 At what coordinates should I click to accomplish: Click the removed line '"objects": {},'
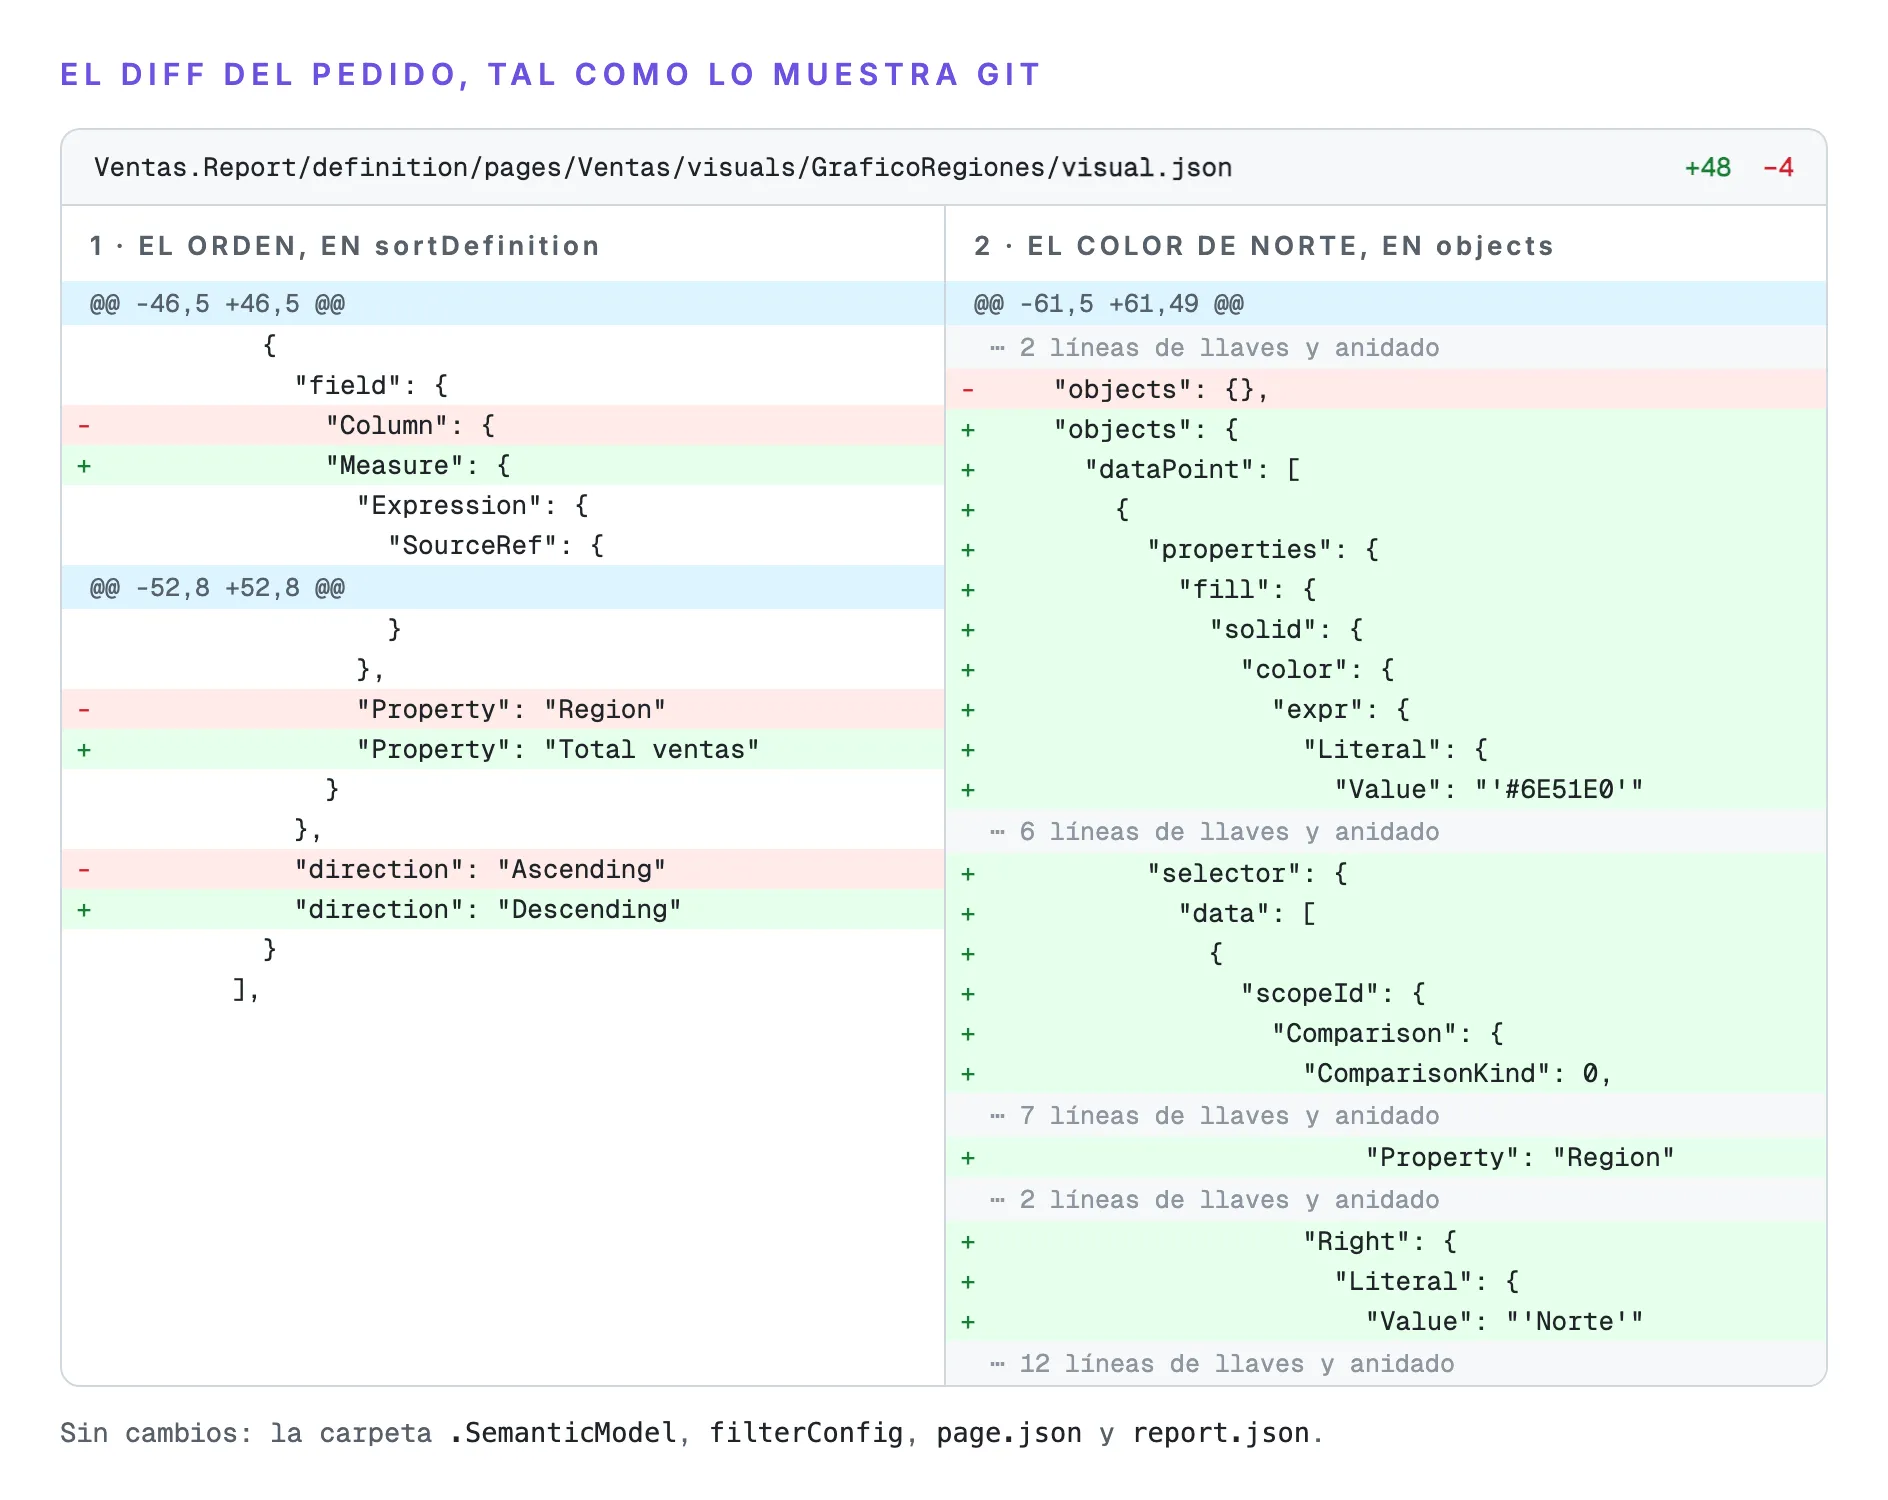click(x=1386, y=390)
